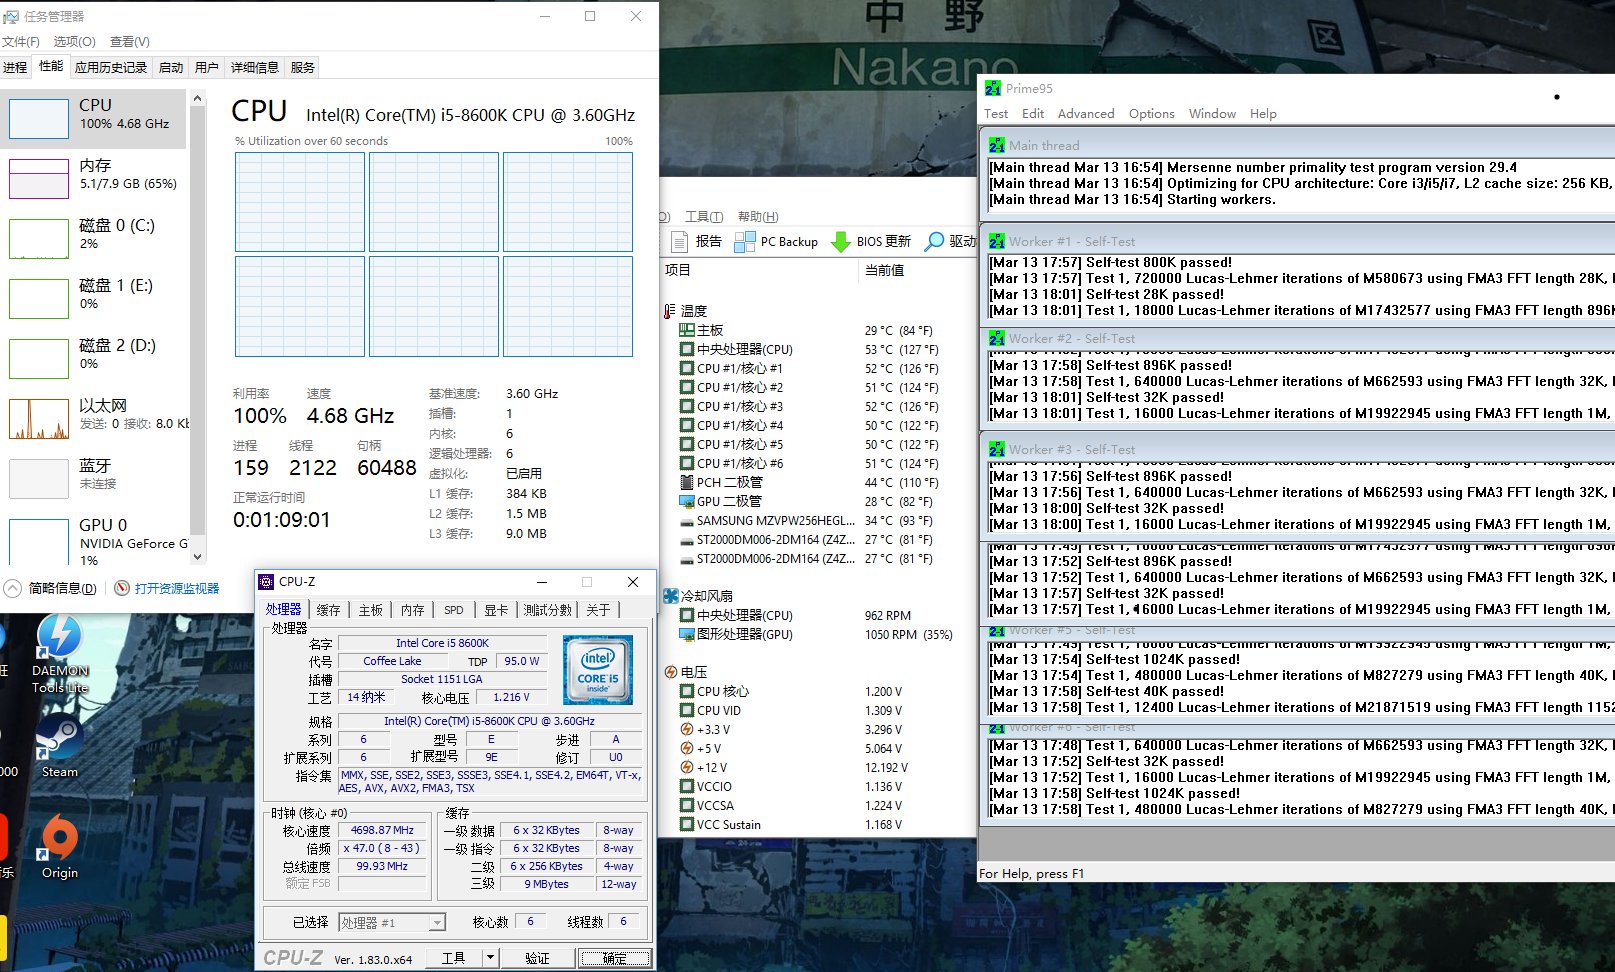1615x972 pixels.
Task: Open the 帮助(H) menu in AIDA64
Action: [x=758, y=216]
